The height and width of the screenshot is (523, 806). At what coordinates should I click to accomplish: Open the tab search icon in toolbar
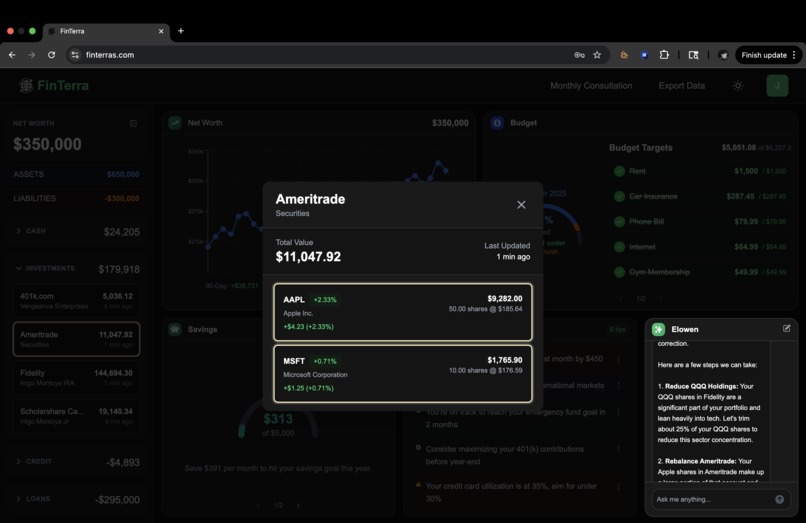(693, 55)
